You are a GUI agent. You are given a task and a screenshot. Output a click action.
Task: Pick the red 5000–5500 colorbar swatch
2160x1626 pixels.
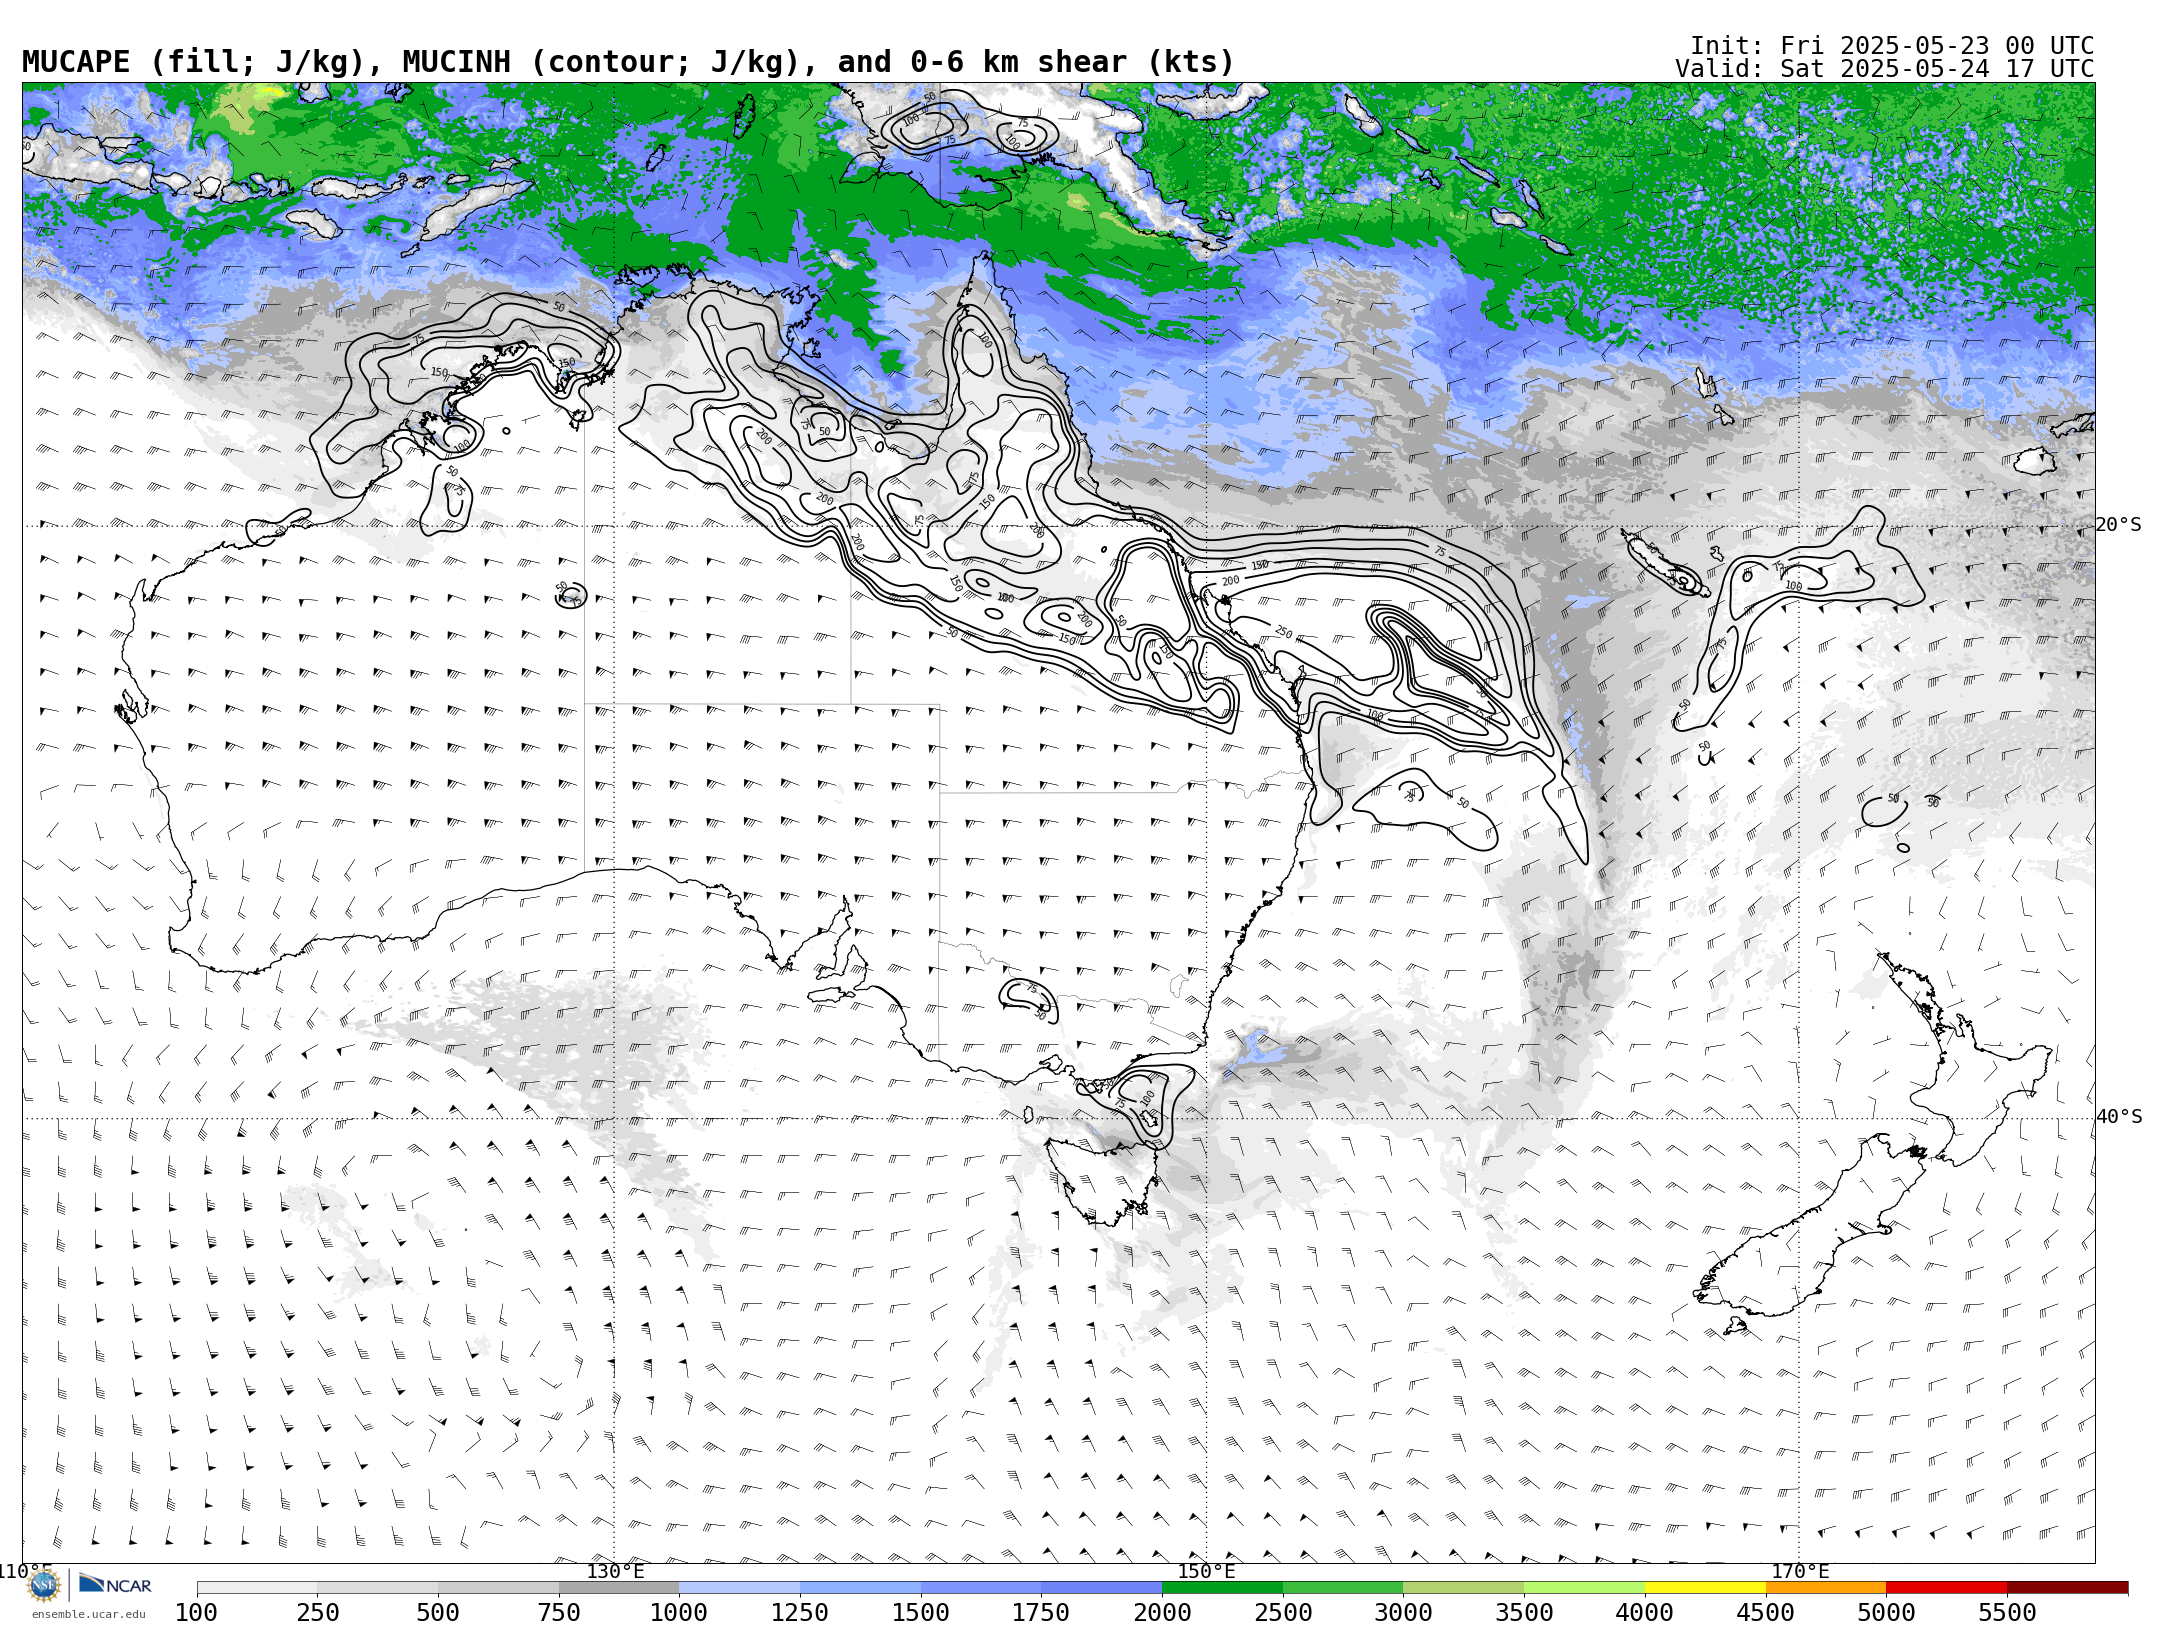pyautogui.click(x=1947, y=1588)
